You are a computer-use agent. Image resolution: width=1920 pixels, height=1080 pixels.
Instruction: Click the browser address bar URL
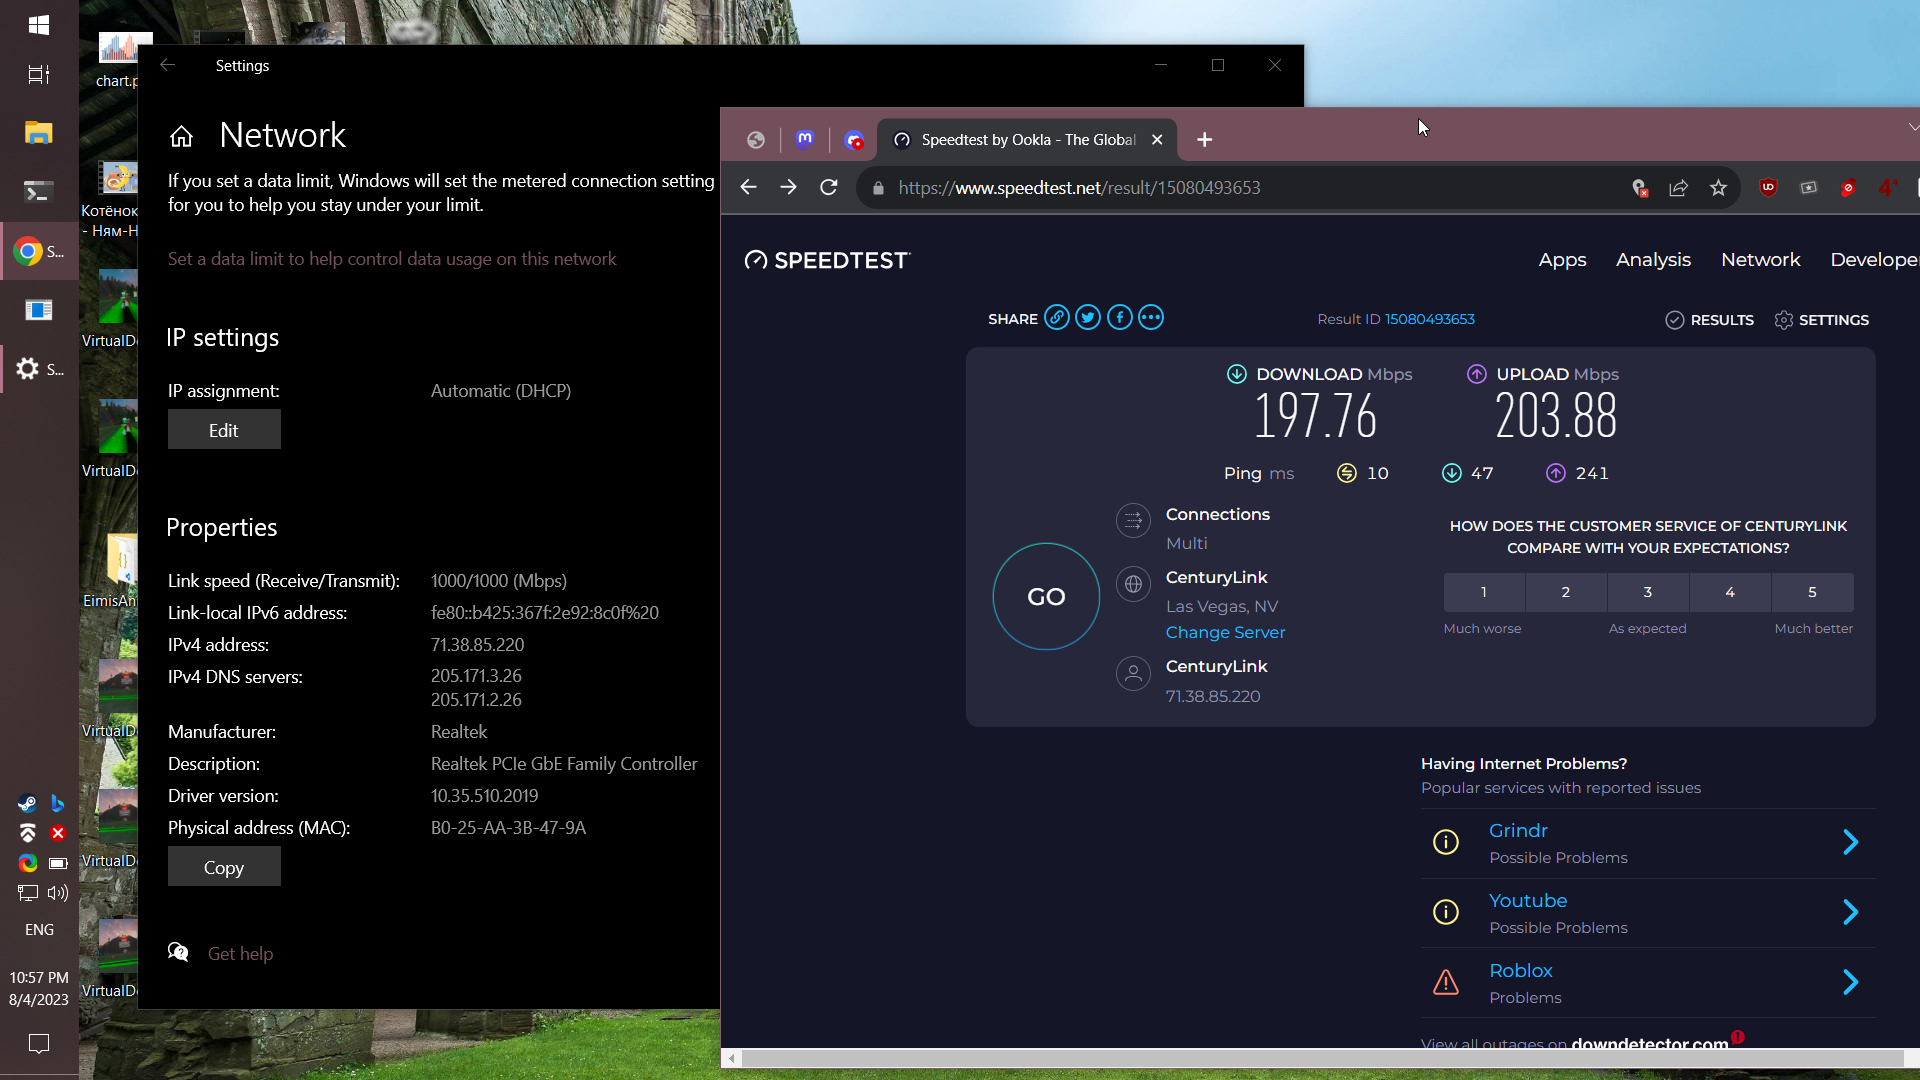(1078, 188)
